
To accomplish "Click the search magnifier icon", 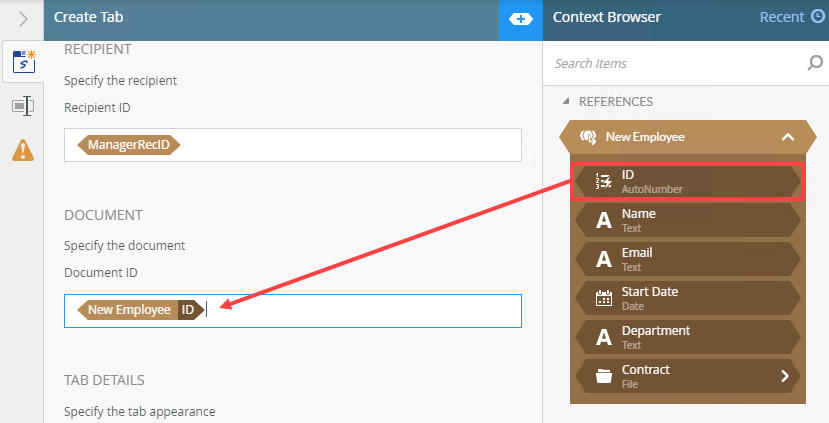I will pyautogui.click(x=815, y=63).
